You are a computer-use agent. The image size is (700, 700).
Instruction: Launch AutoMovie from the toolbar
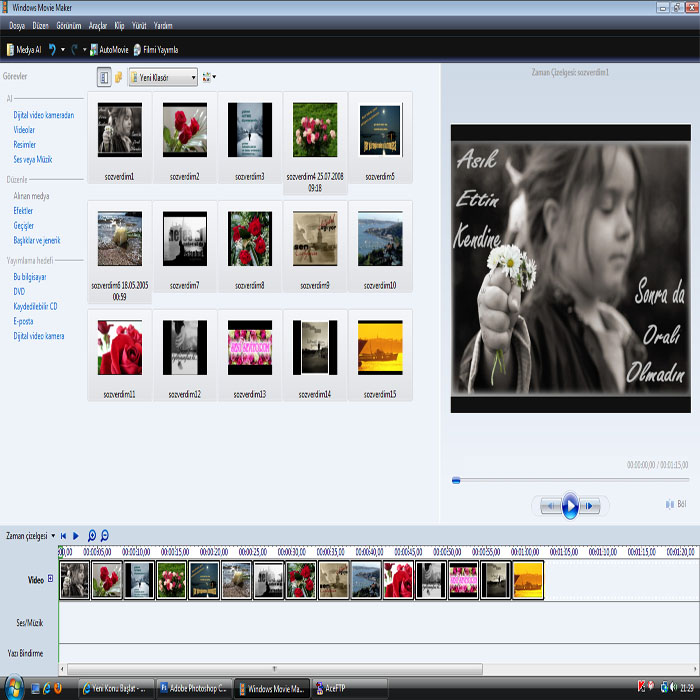pos(94,49)
